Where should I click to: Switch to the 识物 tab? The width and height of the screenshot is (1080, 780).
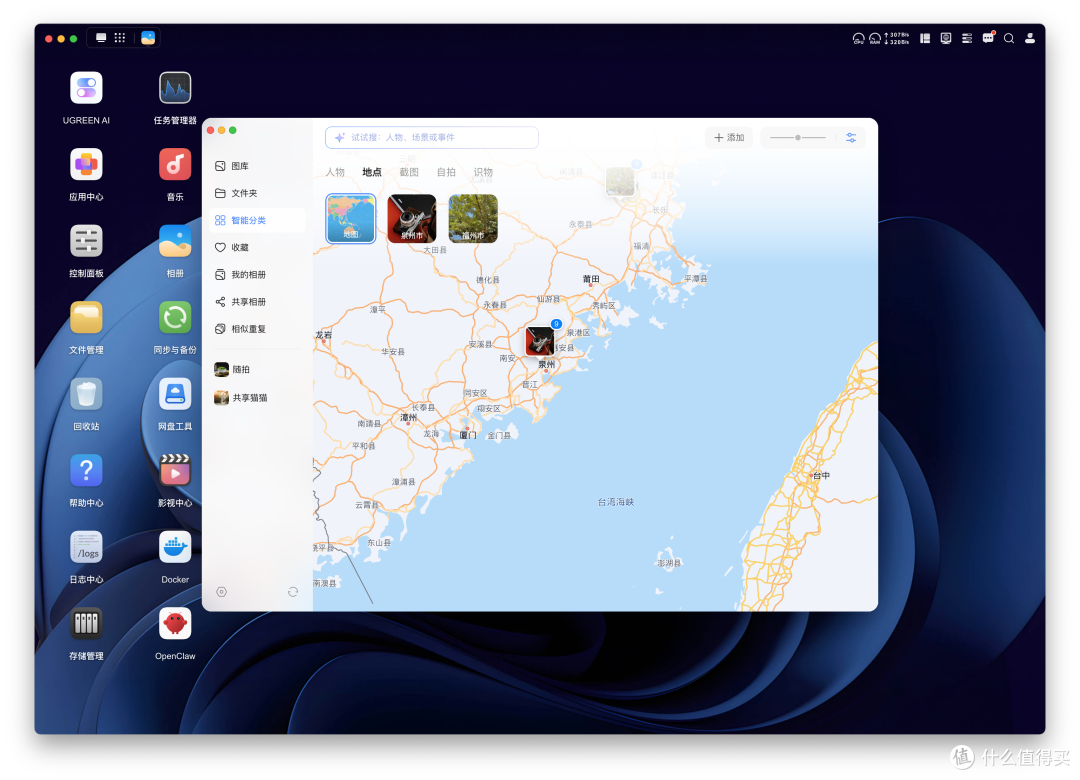point(483,172)
